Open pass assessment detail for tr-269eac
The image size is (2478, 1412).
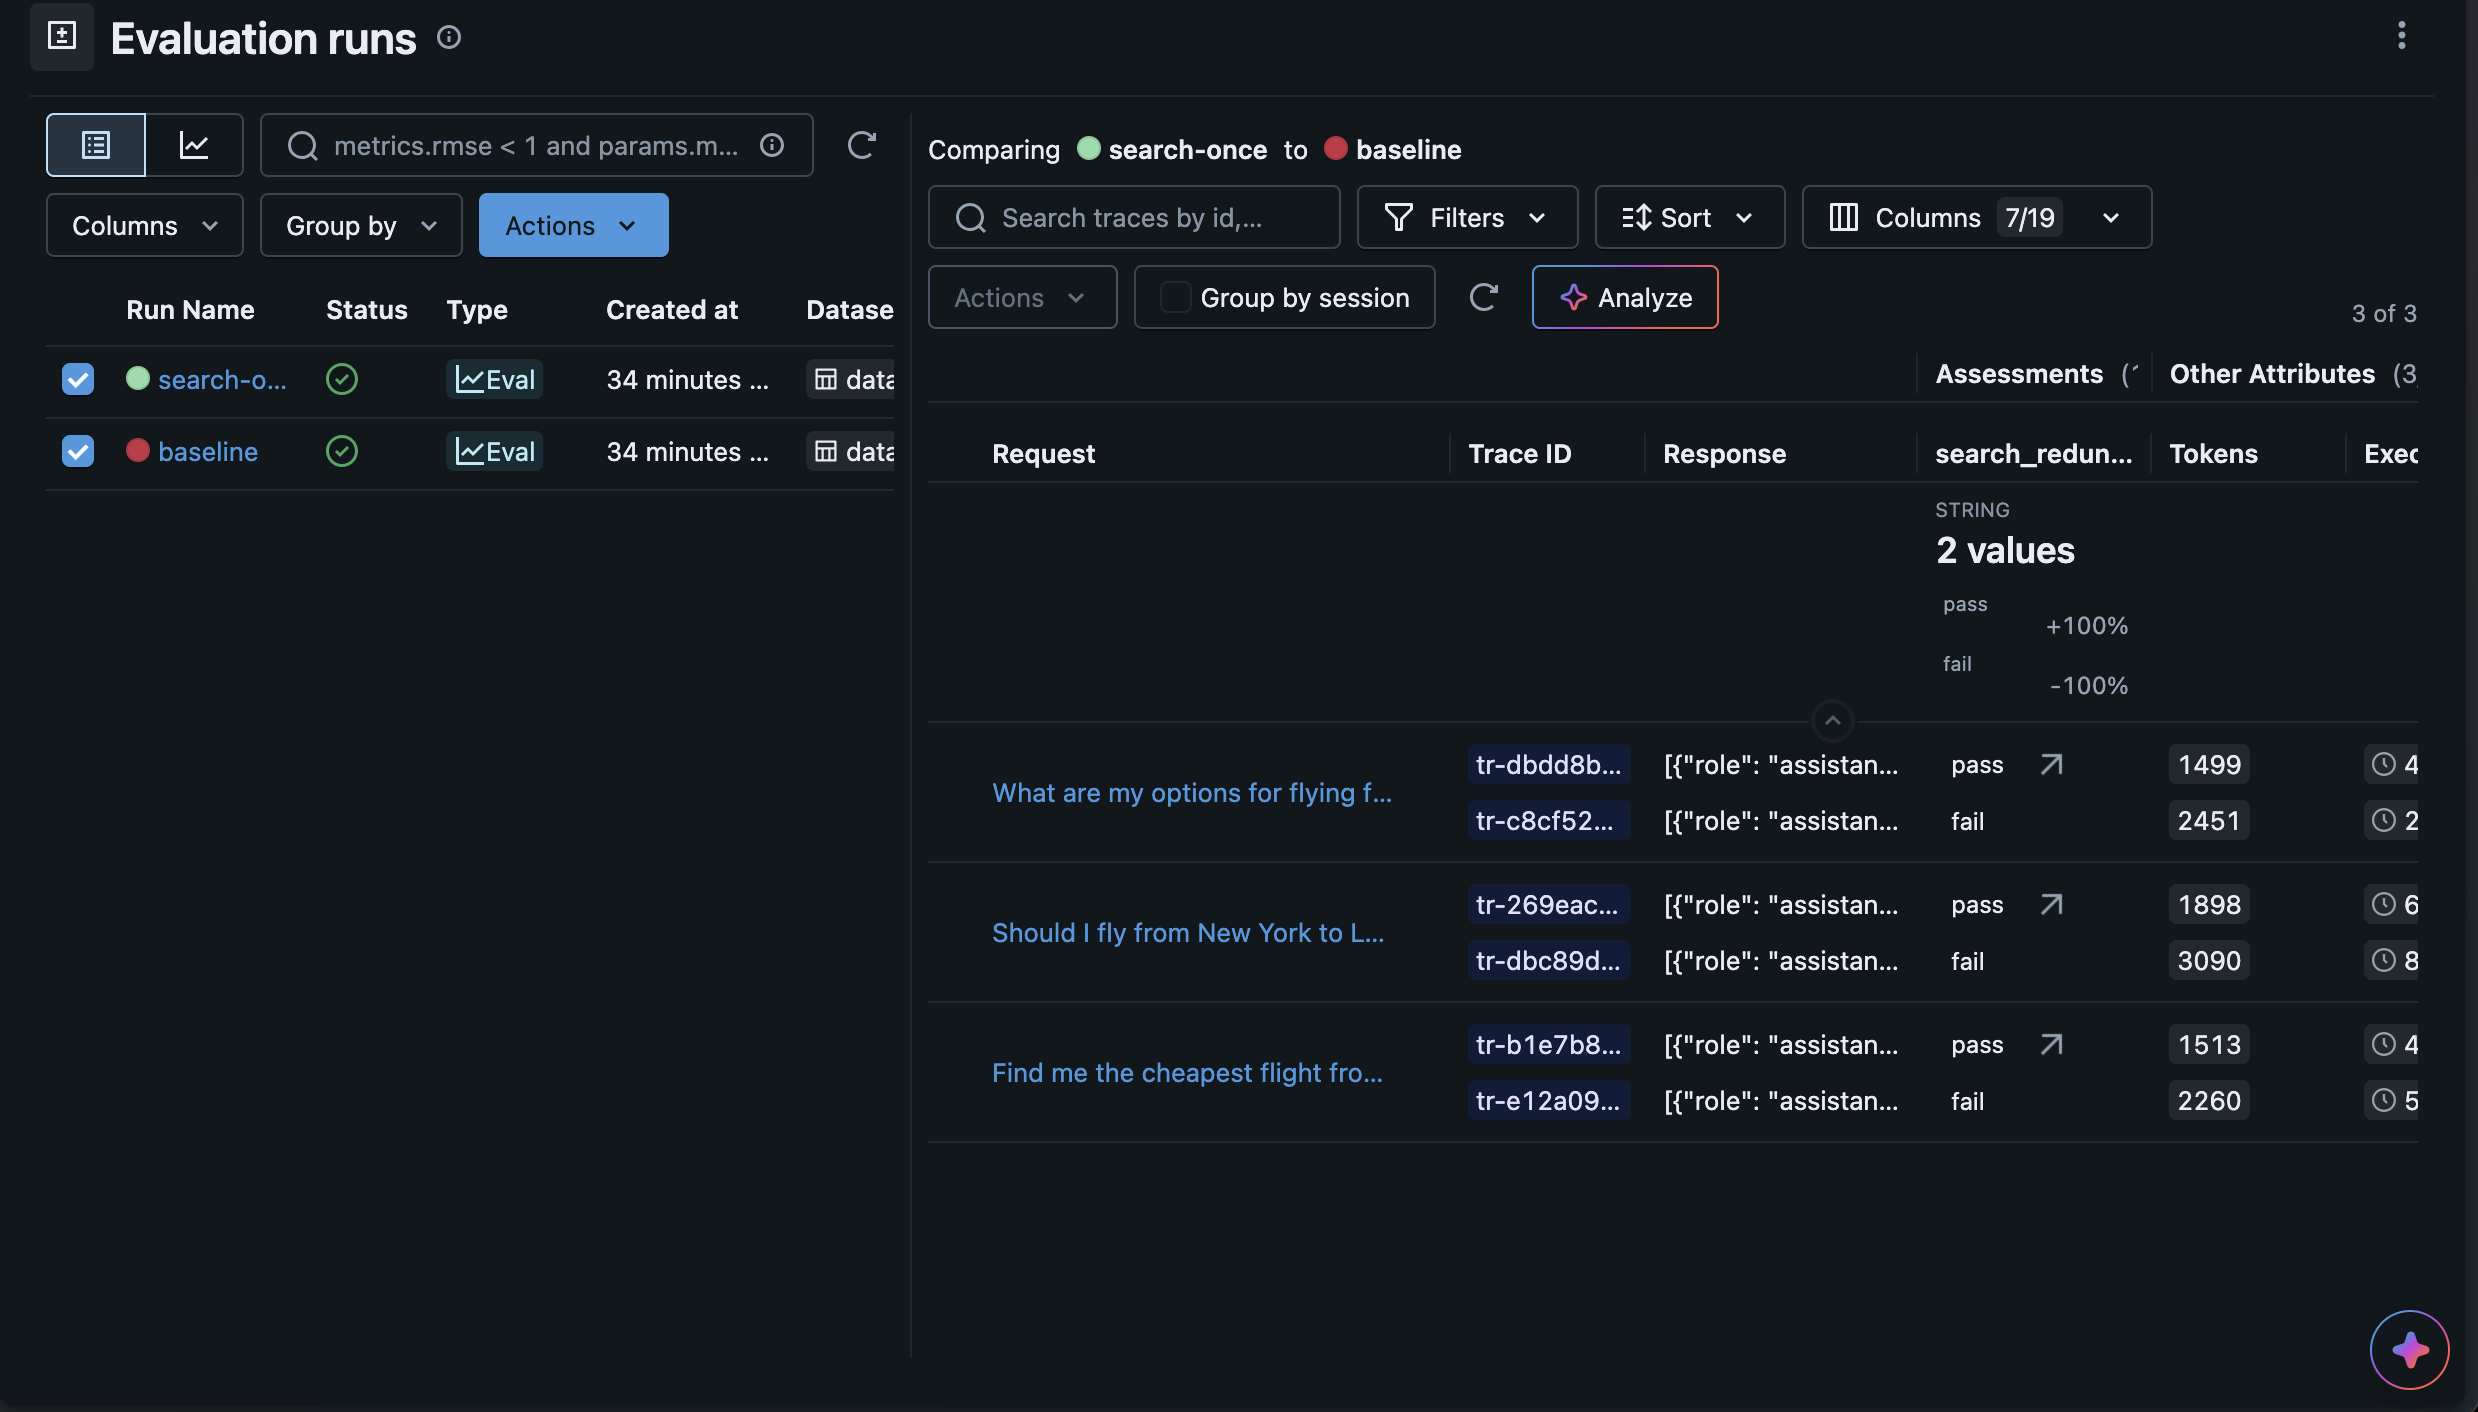point(2051,905)
